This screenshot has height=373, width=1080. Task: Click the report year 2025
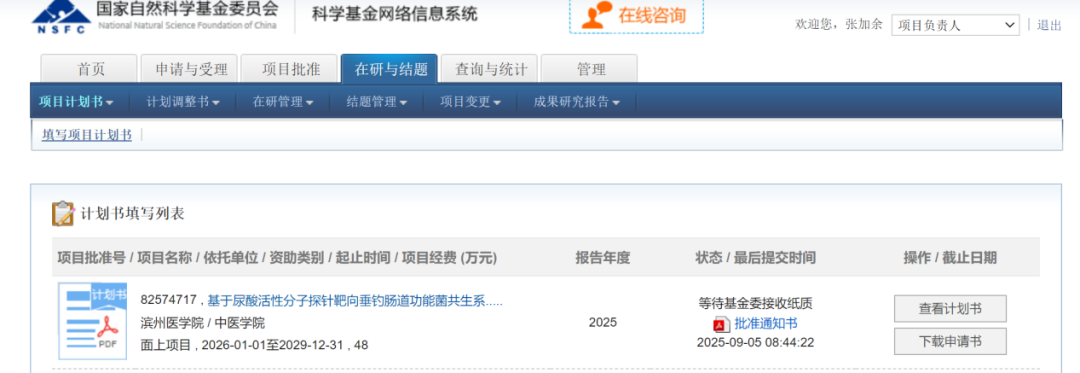click(603, 322)
